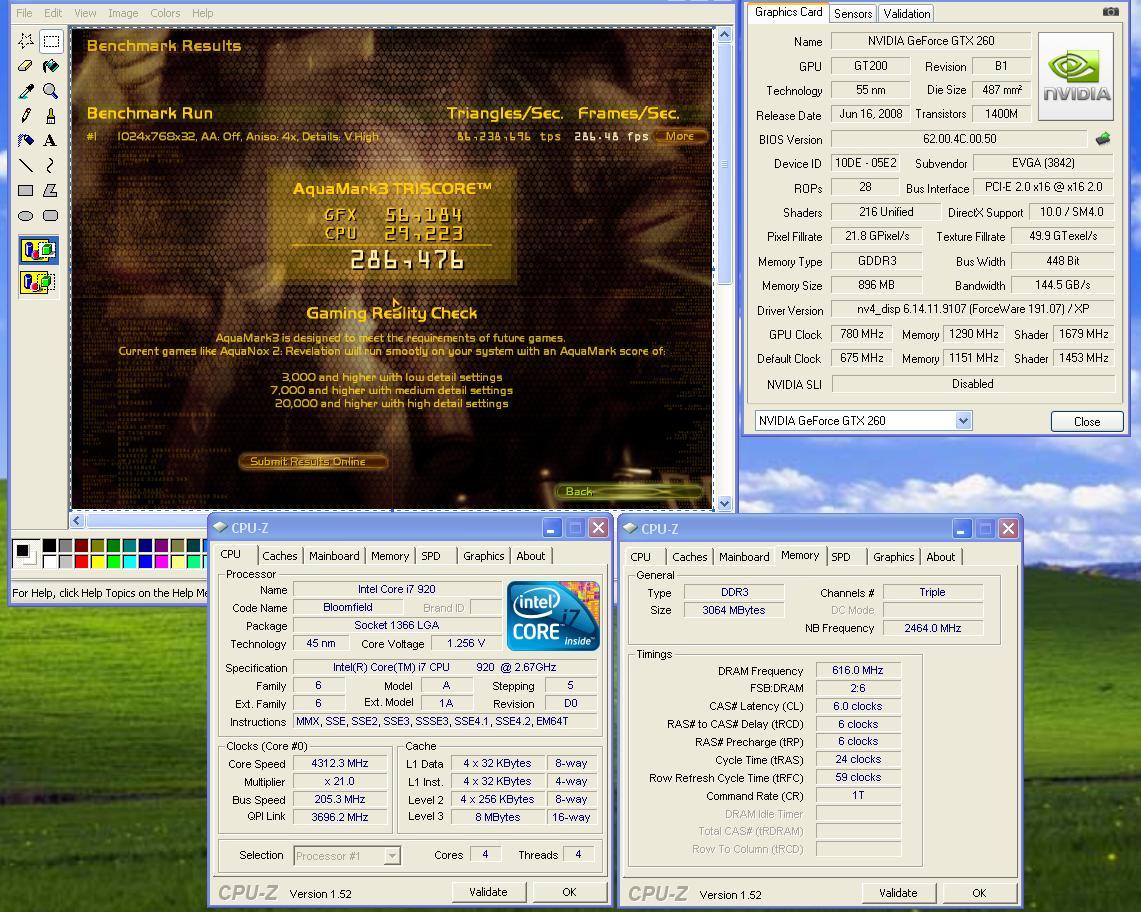Select the rectangular Select tool in Paint
Screen dimensions: 1141x912
click(x=50, y=41)
